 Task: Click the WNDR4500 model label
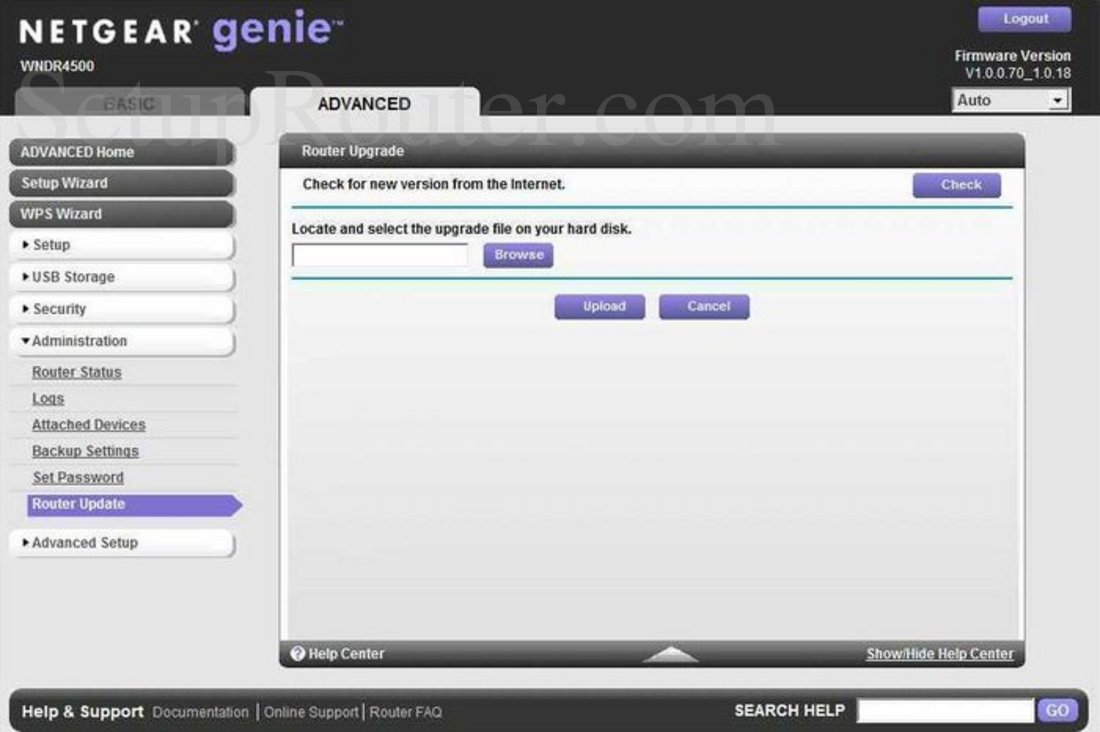[x=57, y=66]
